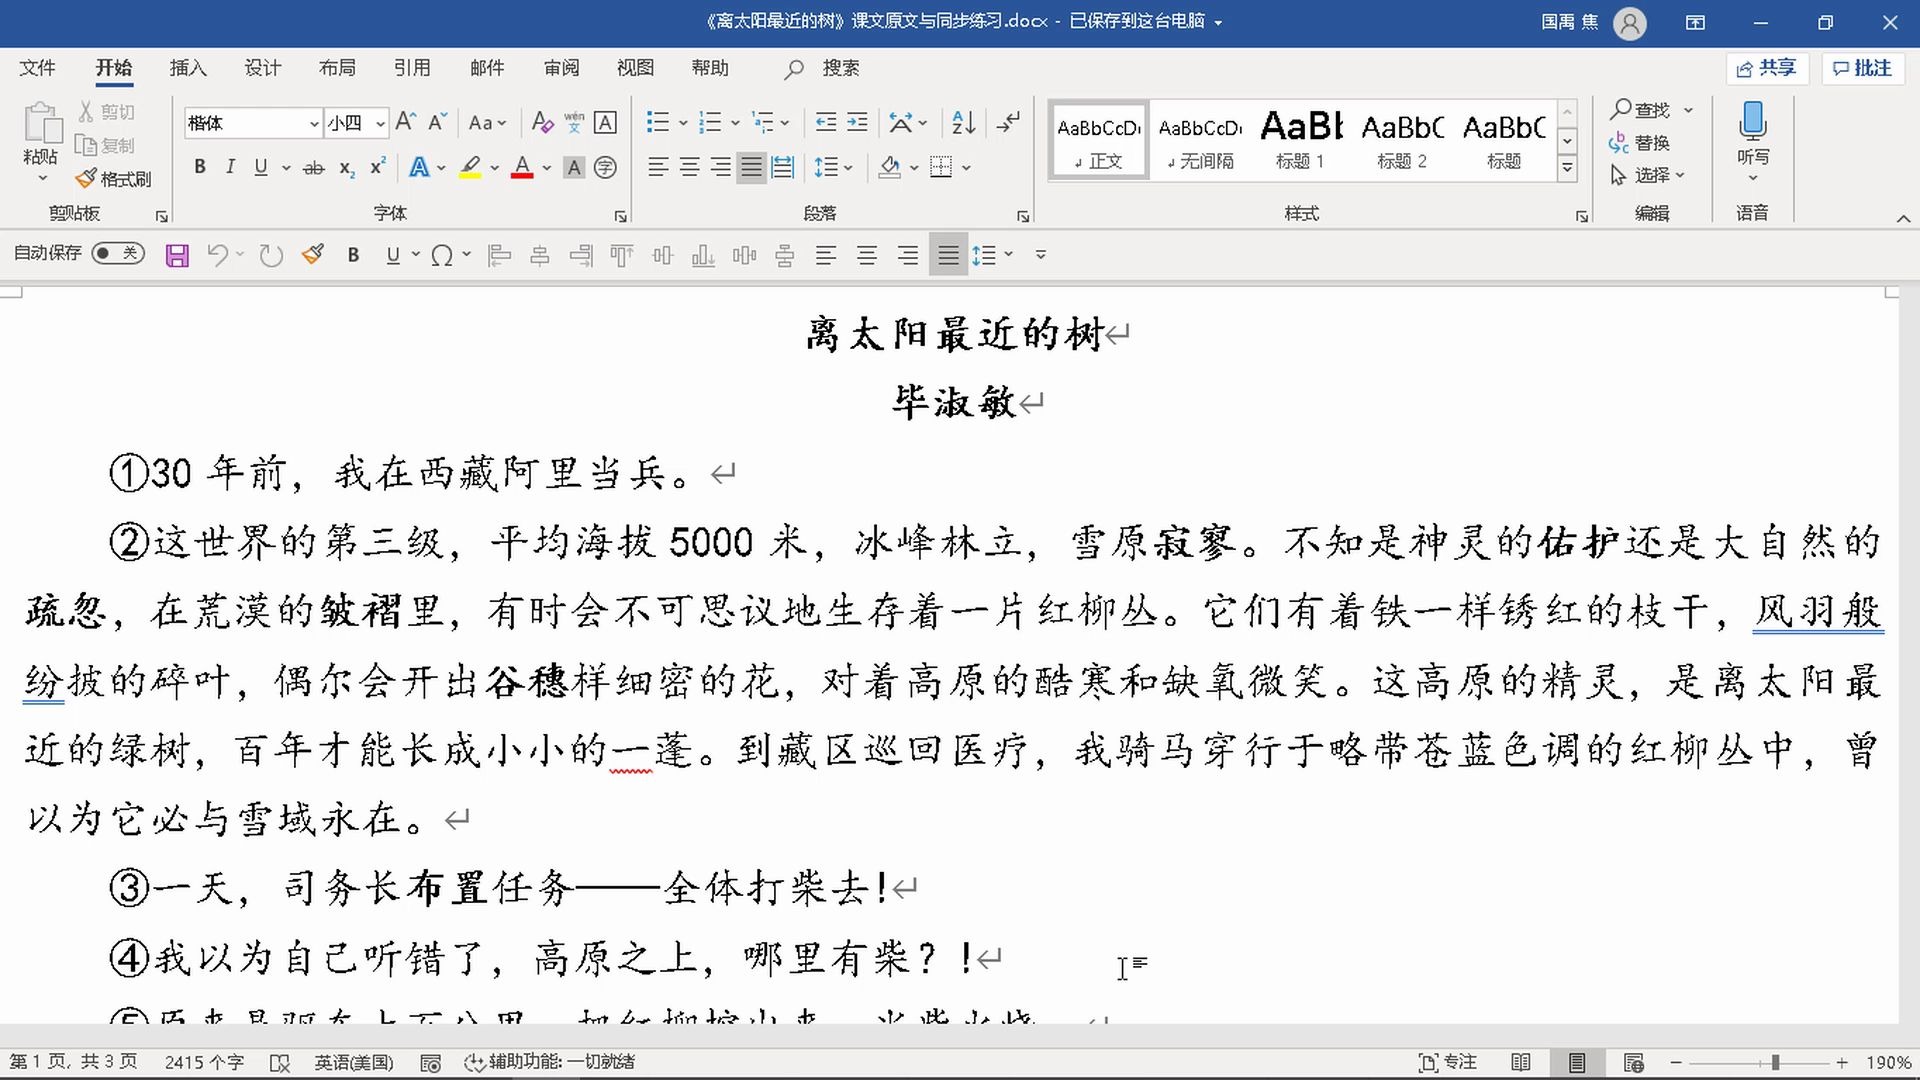Increase font size with the grow font icon

point(405,122)
